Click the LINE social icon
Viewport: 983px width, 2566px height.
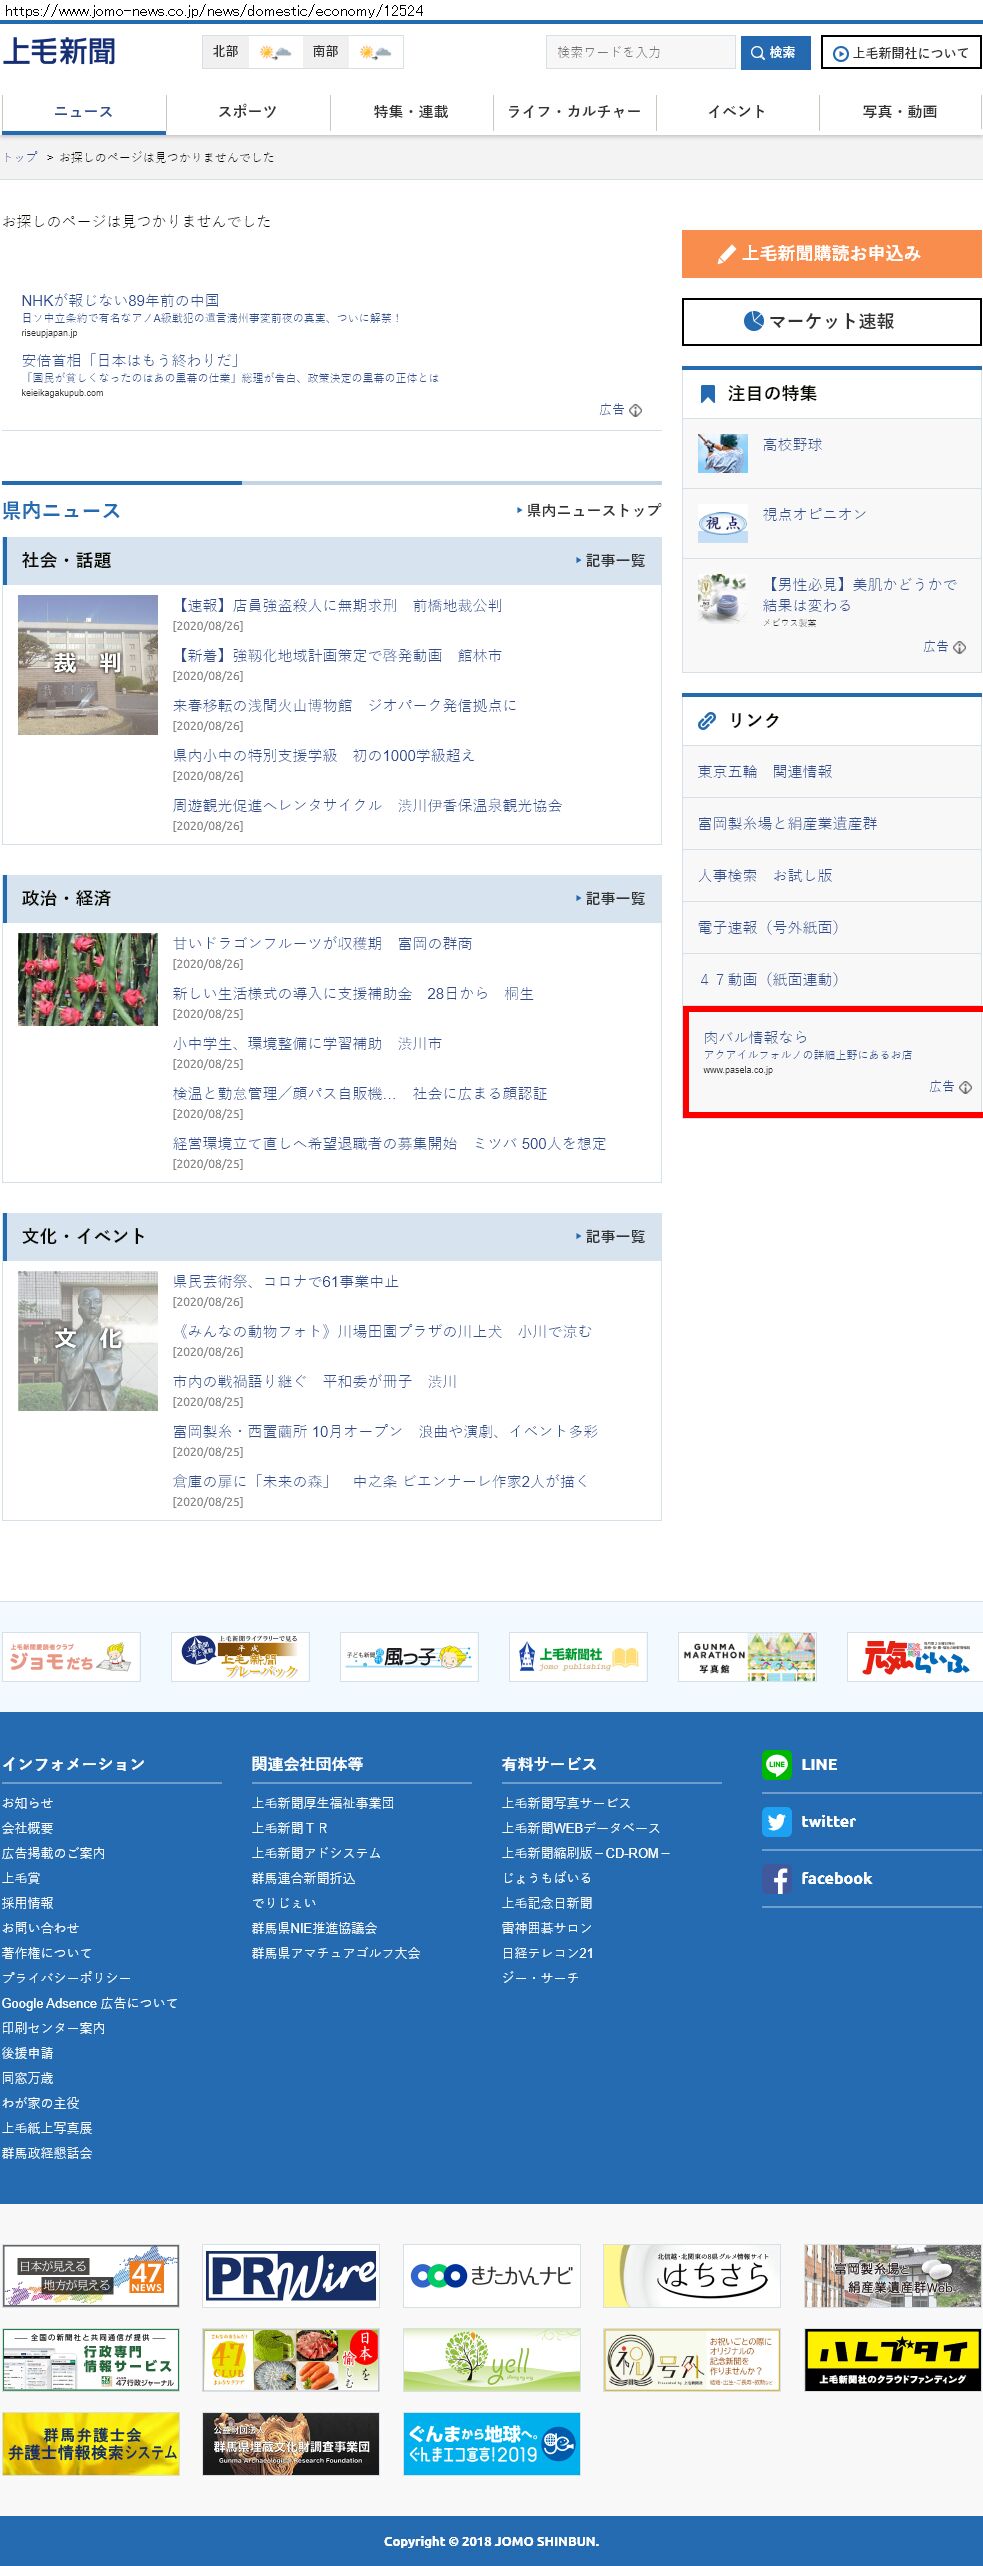click(776, 1765)
